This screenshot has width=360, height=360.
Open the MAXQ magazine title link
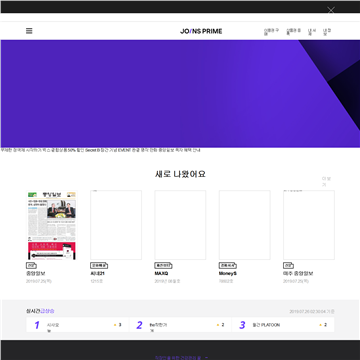click(x=161, y=273)
